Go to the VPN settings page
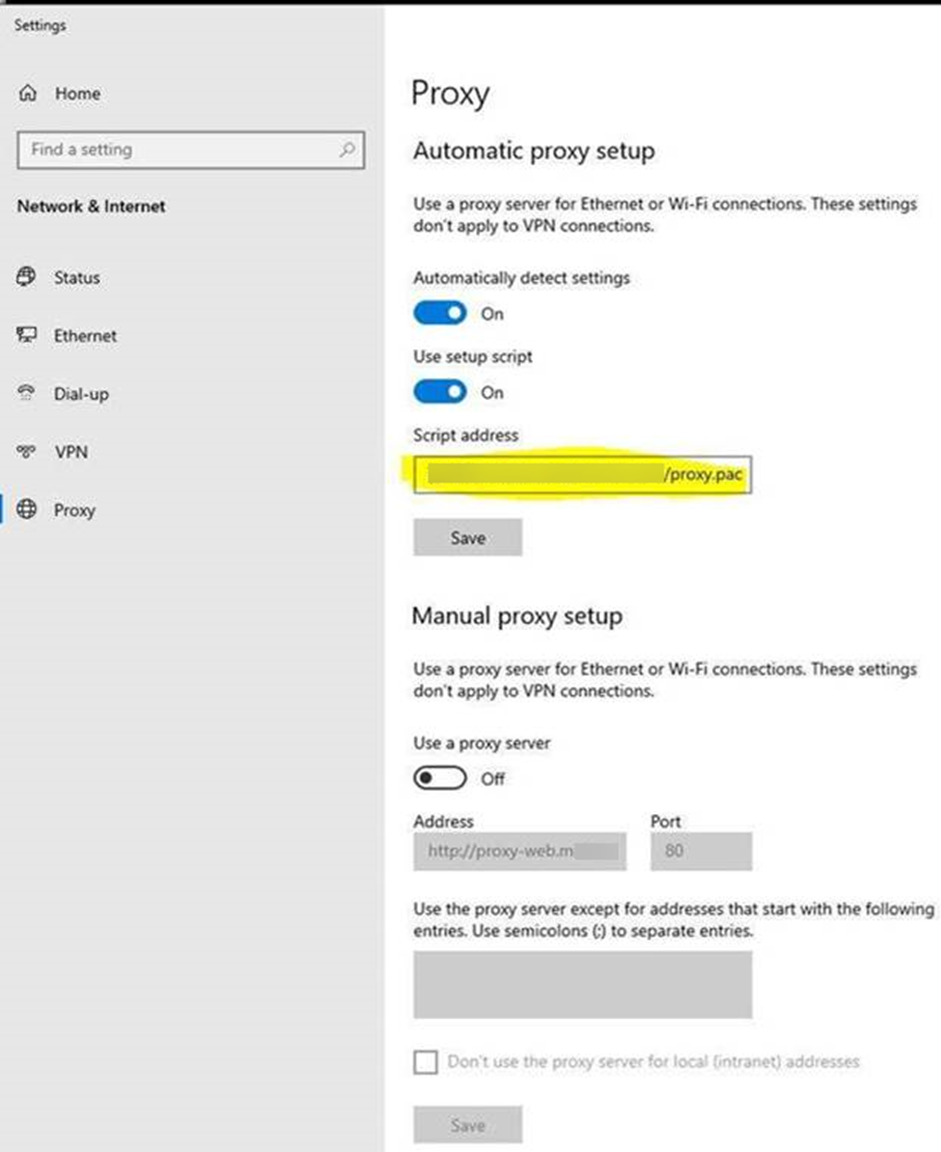The image size is (941, 1152). point(71,452)
